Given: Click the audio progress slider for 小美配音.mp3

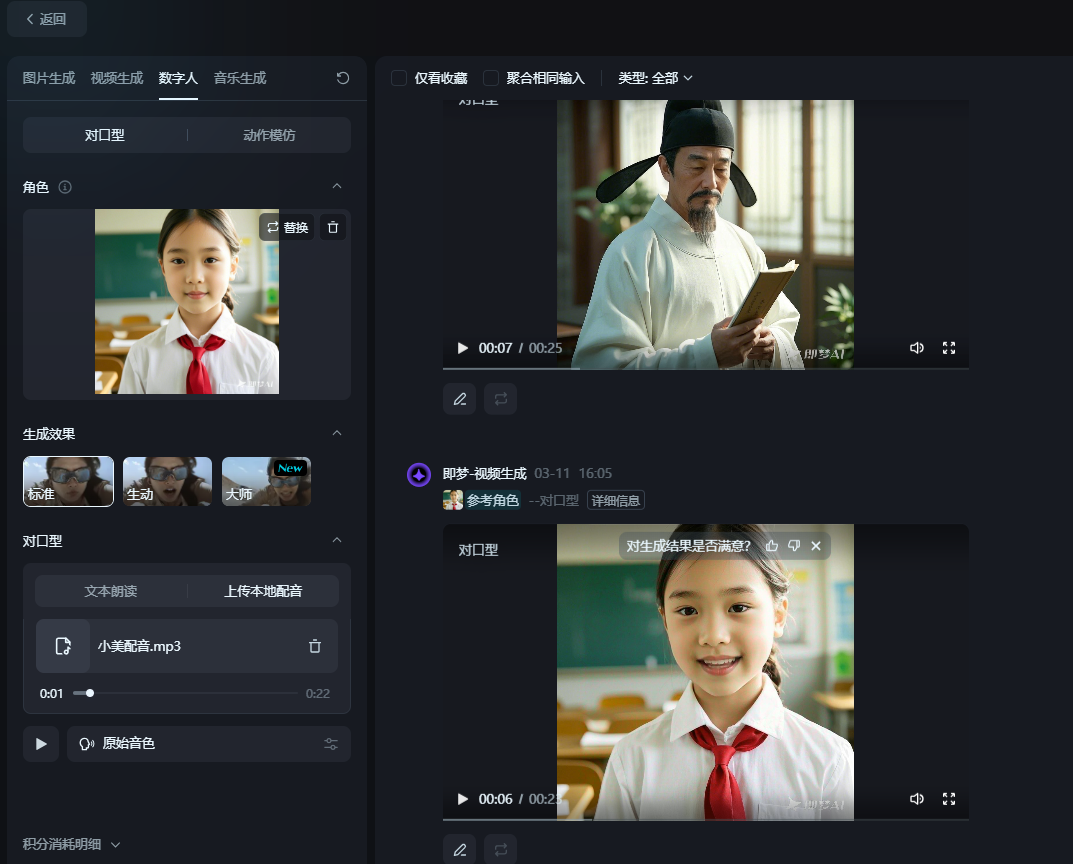Looking at the screenshot, I should pos(185,693).
